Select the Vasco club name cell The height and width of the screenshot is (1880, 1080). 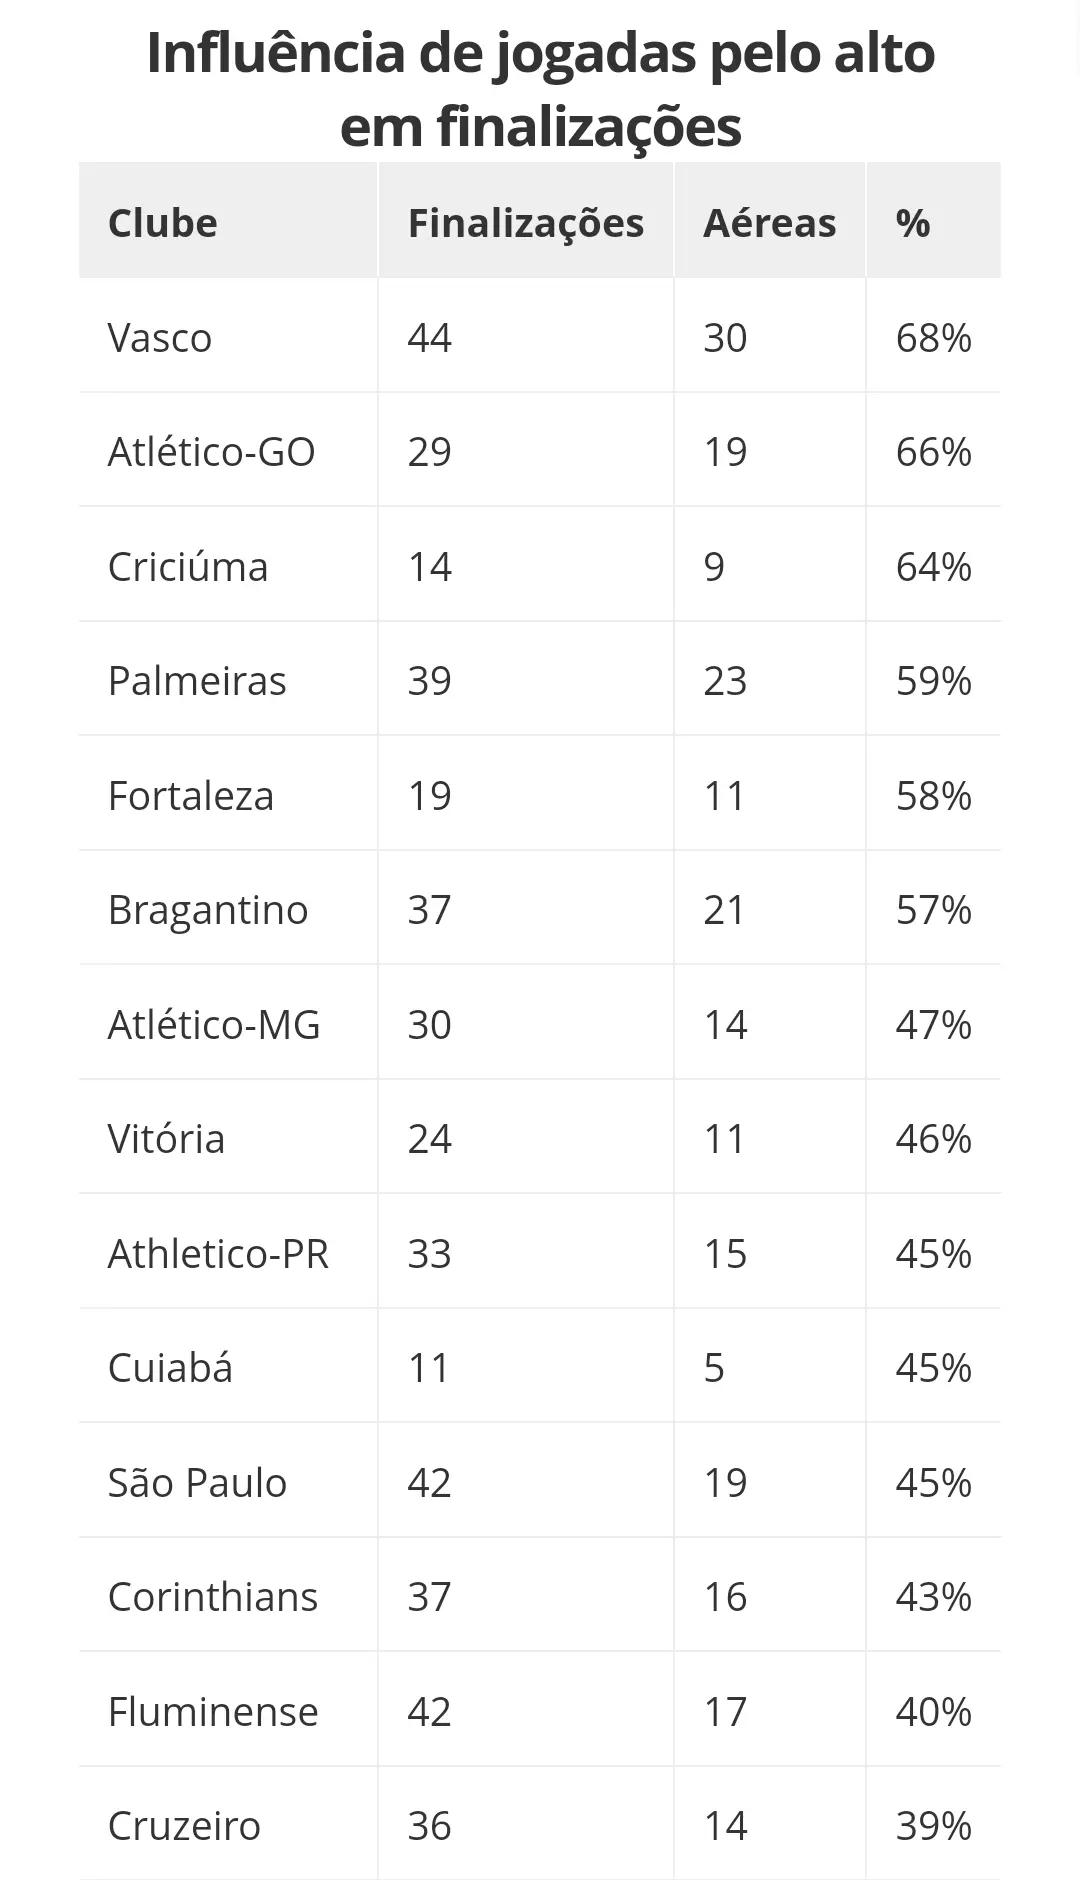point(228,336)
